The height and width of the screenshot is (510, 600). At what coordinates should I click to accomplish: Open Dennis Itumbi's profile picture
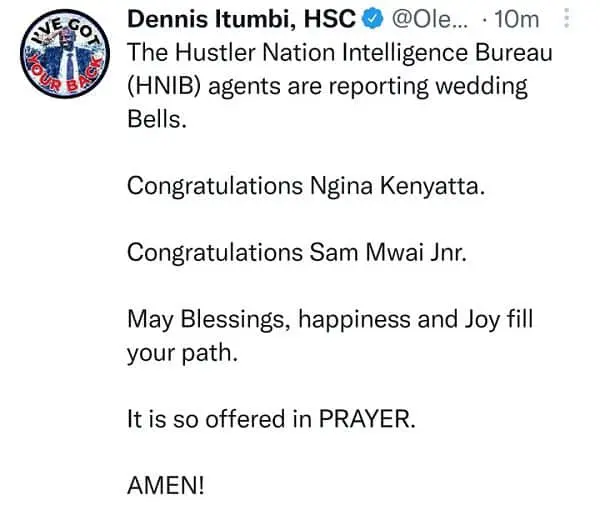point(60,64)
